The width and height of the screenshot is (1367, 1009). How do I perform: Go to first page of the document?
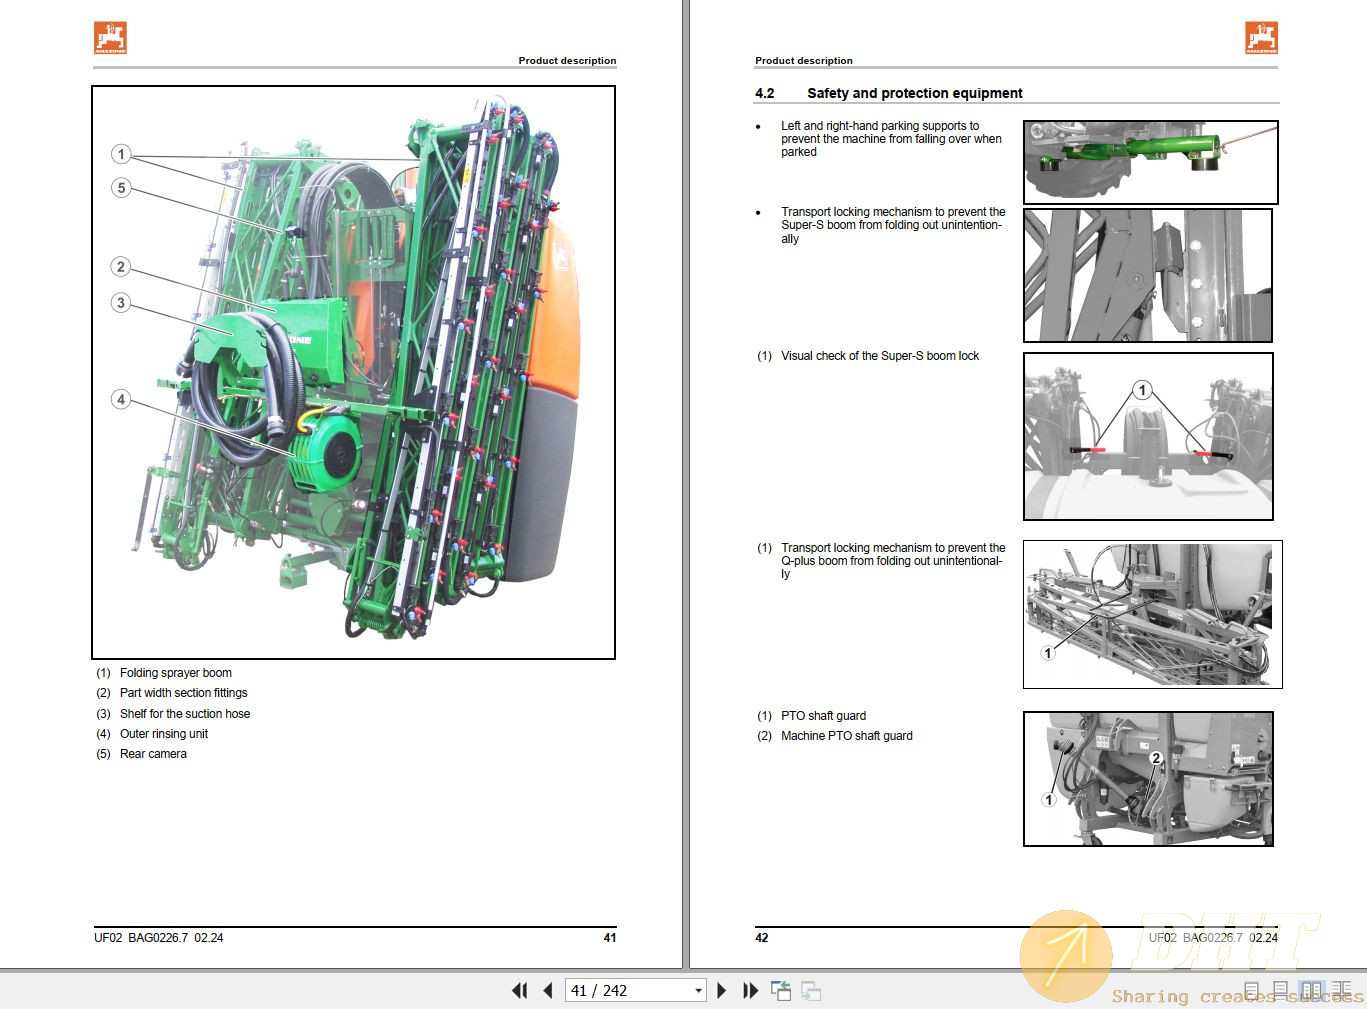tap(519, 991)
